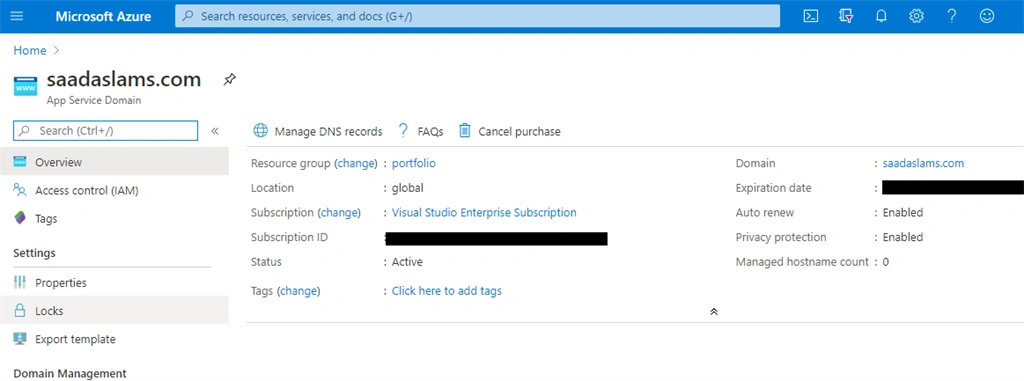Pin saadaslams.com to dashboard
The width and height of the screenshot is (1024, 381).
(x=229, y=80)
